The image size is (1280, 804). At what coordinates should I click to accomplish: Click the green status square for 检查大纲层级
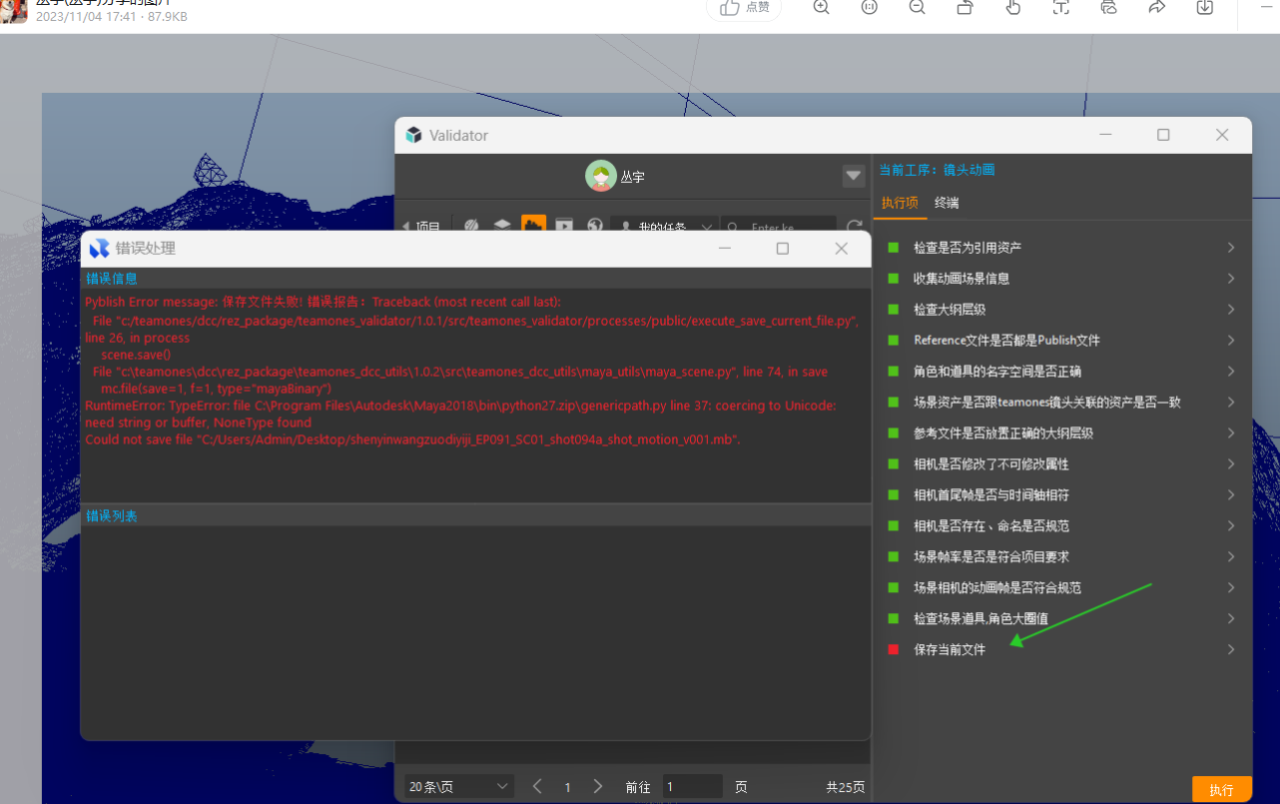(x=893, y=310)
